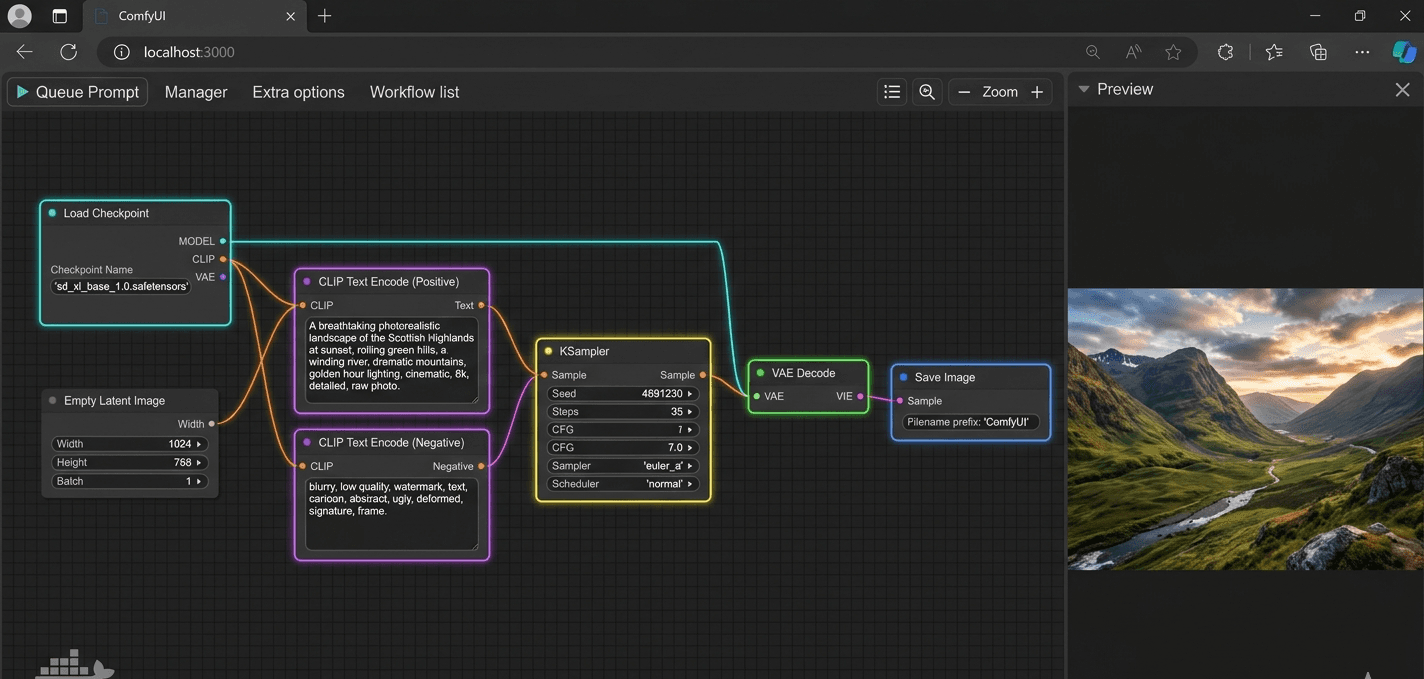This screenshot has height=679, width=1424.
Task: Collapse the Preview panel chevron
Action: 1083,88
